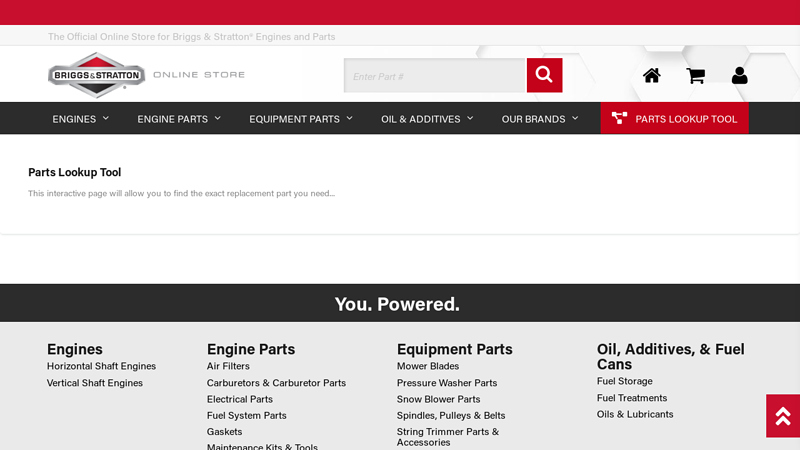Expand the Oil & Additives menu chevron

[470, 118]
